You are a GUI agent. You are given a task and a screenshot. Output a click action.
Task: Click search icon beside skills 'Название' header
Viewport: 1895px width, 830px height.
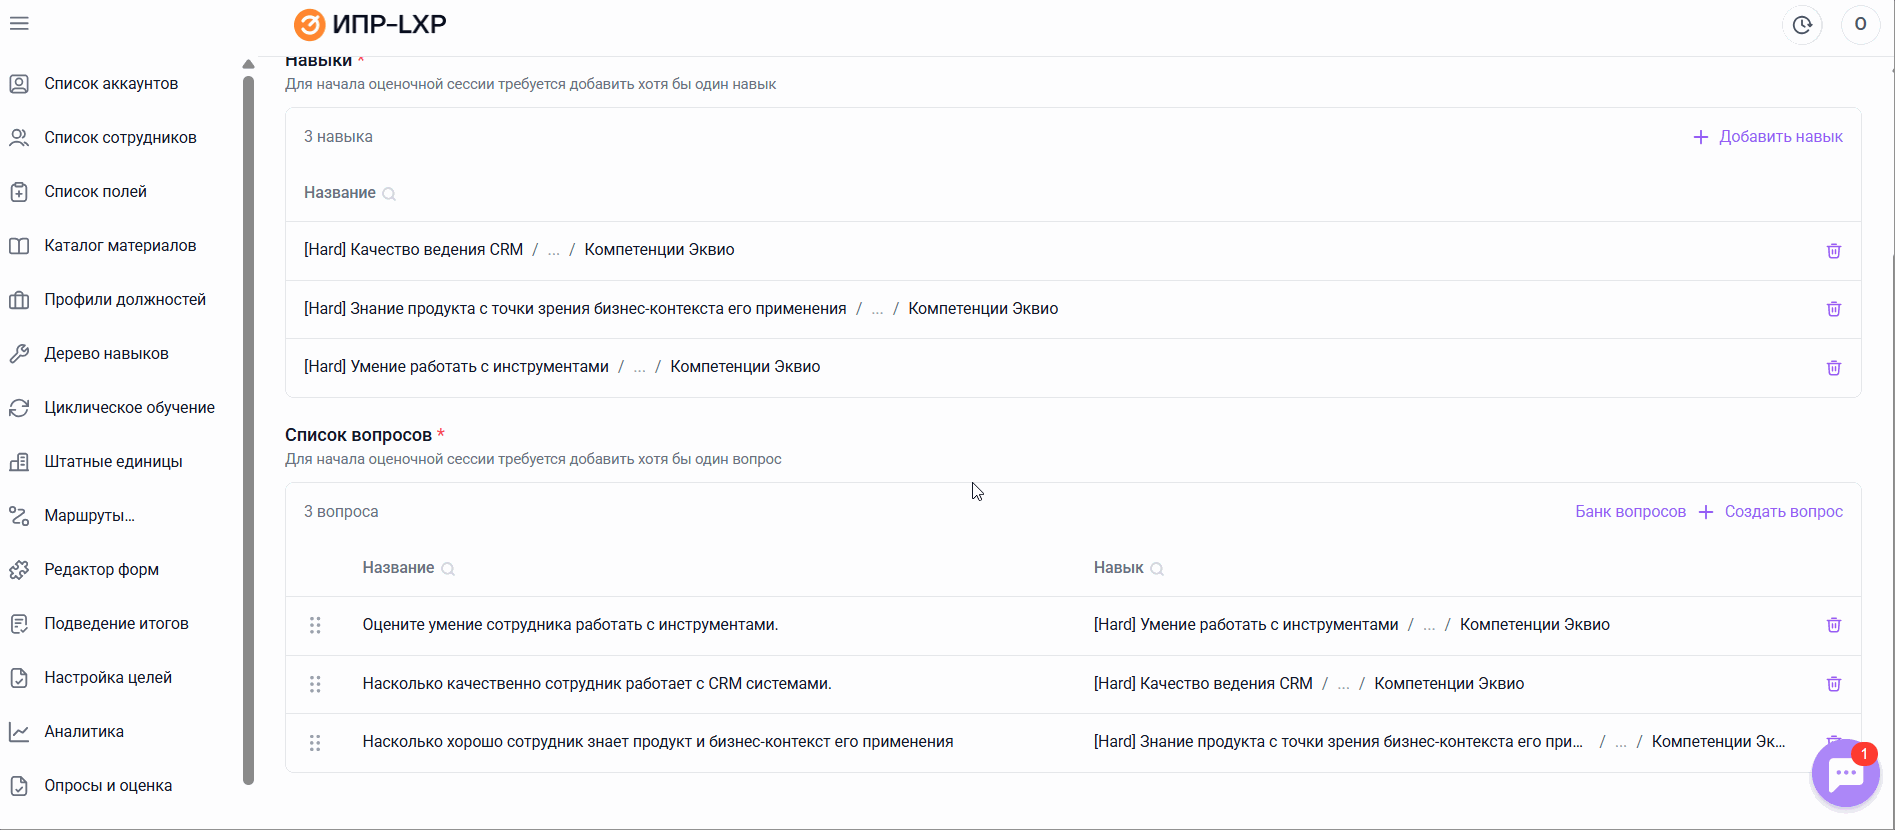tap(389, 194)
